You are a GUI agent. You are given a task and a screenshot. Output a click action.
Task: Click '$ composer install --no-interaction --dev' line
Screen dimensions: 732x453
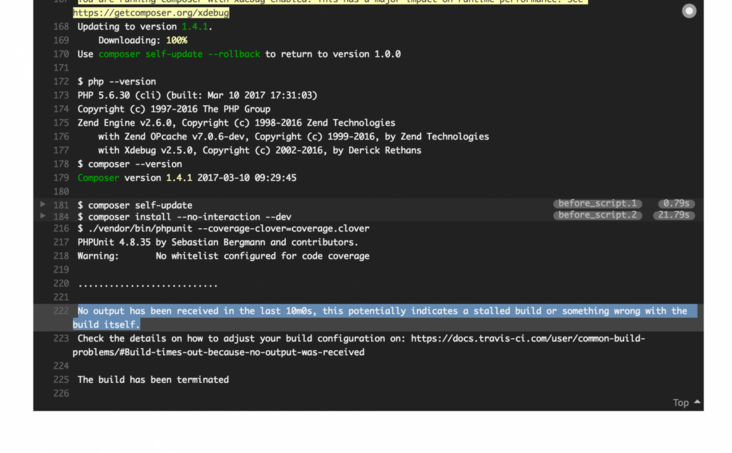(184, 217)
